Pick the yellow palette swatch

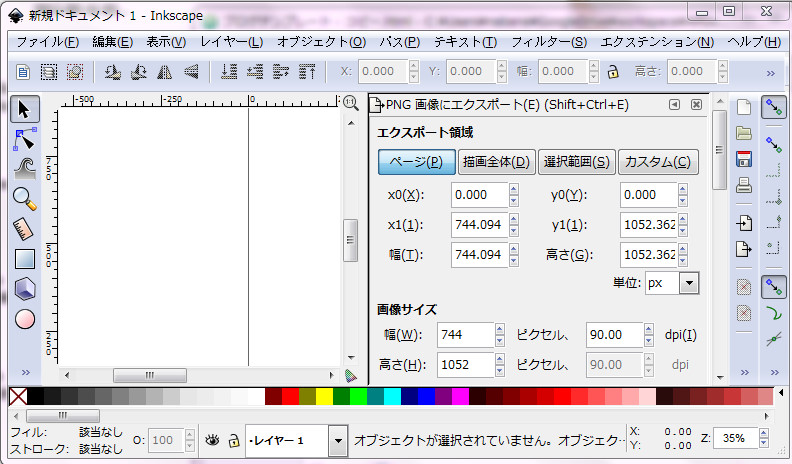(x=324, y=396)
